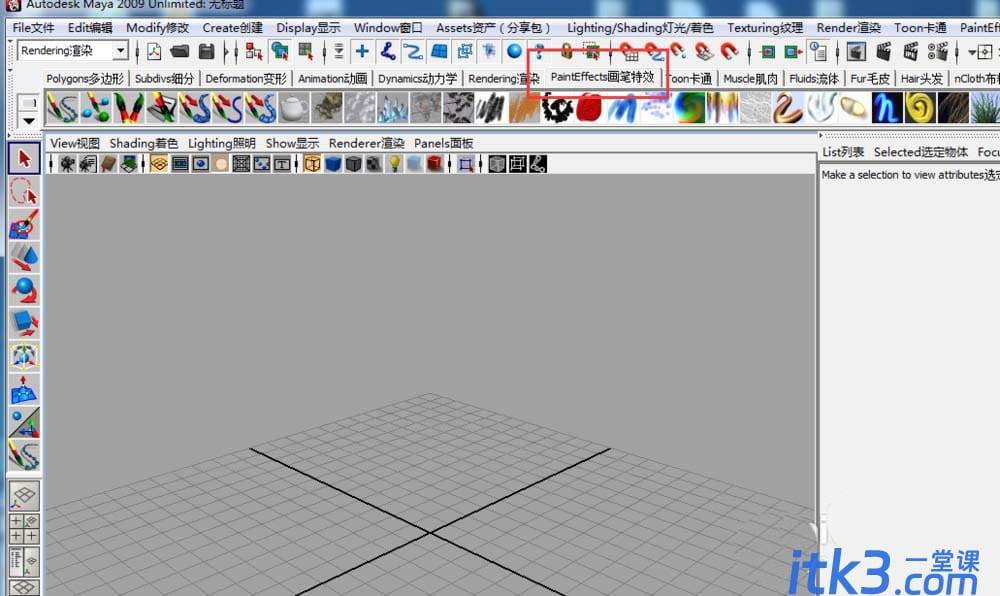Screen dimensions: 1000x596
Task: Enable the blue plus selection mask
Action: 362,51
